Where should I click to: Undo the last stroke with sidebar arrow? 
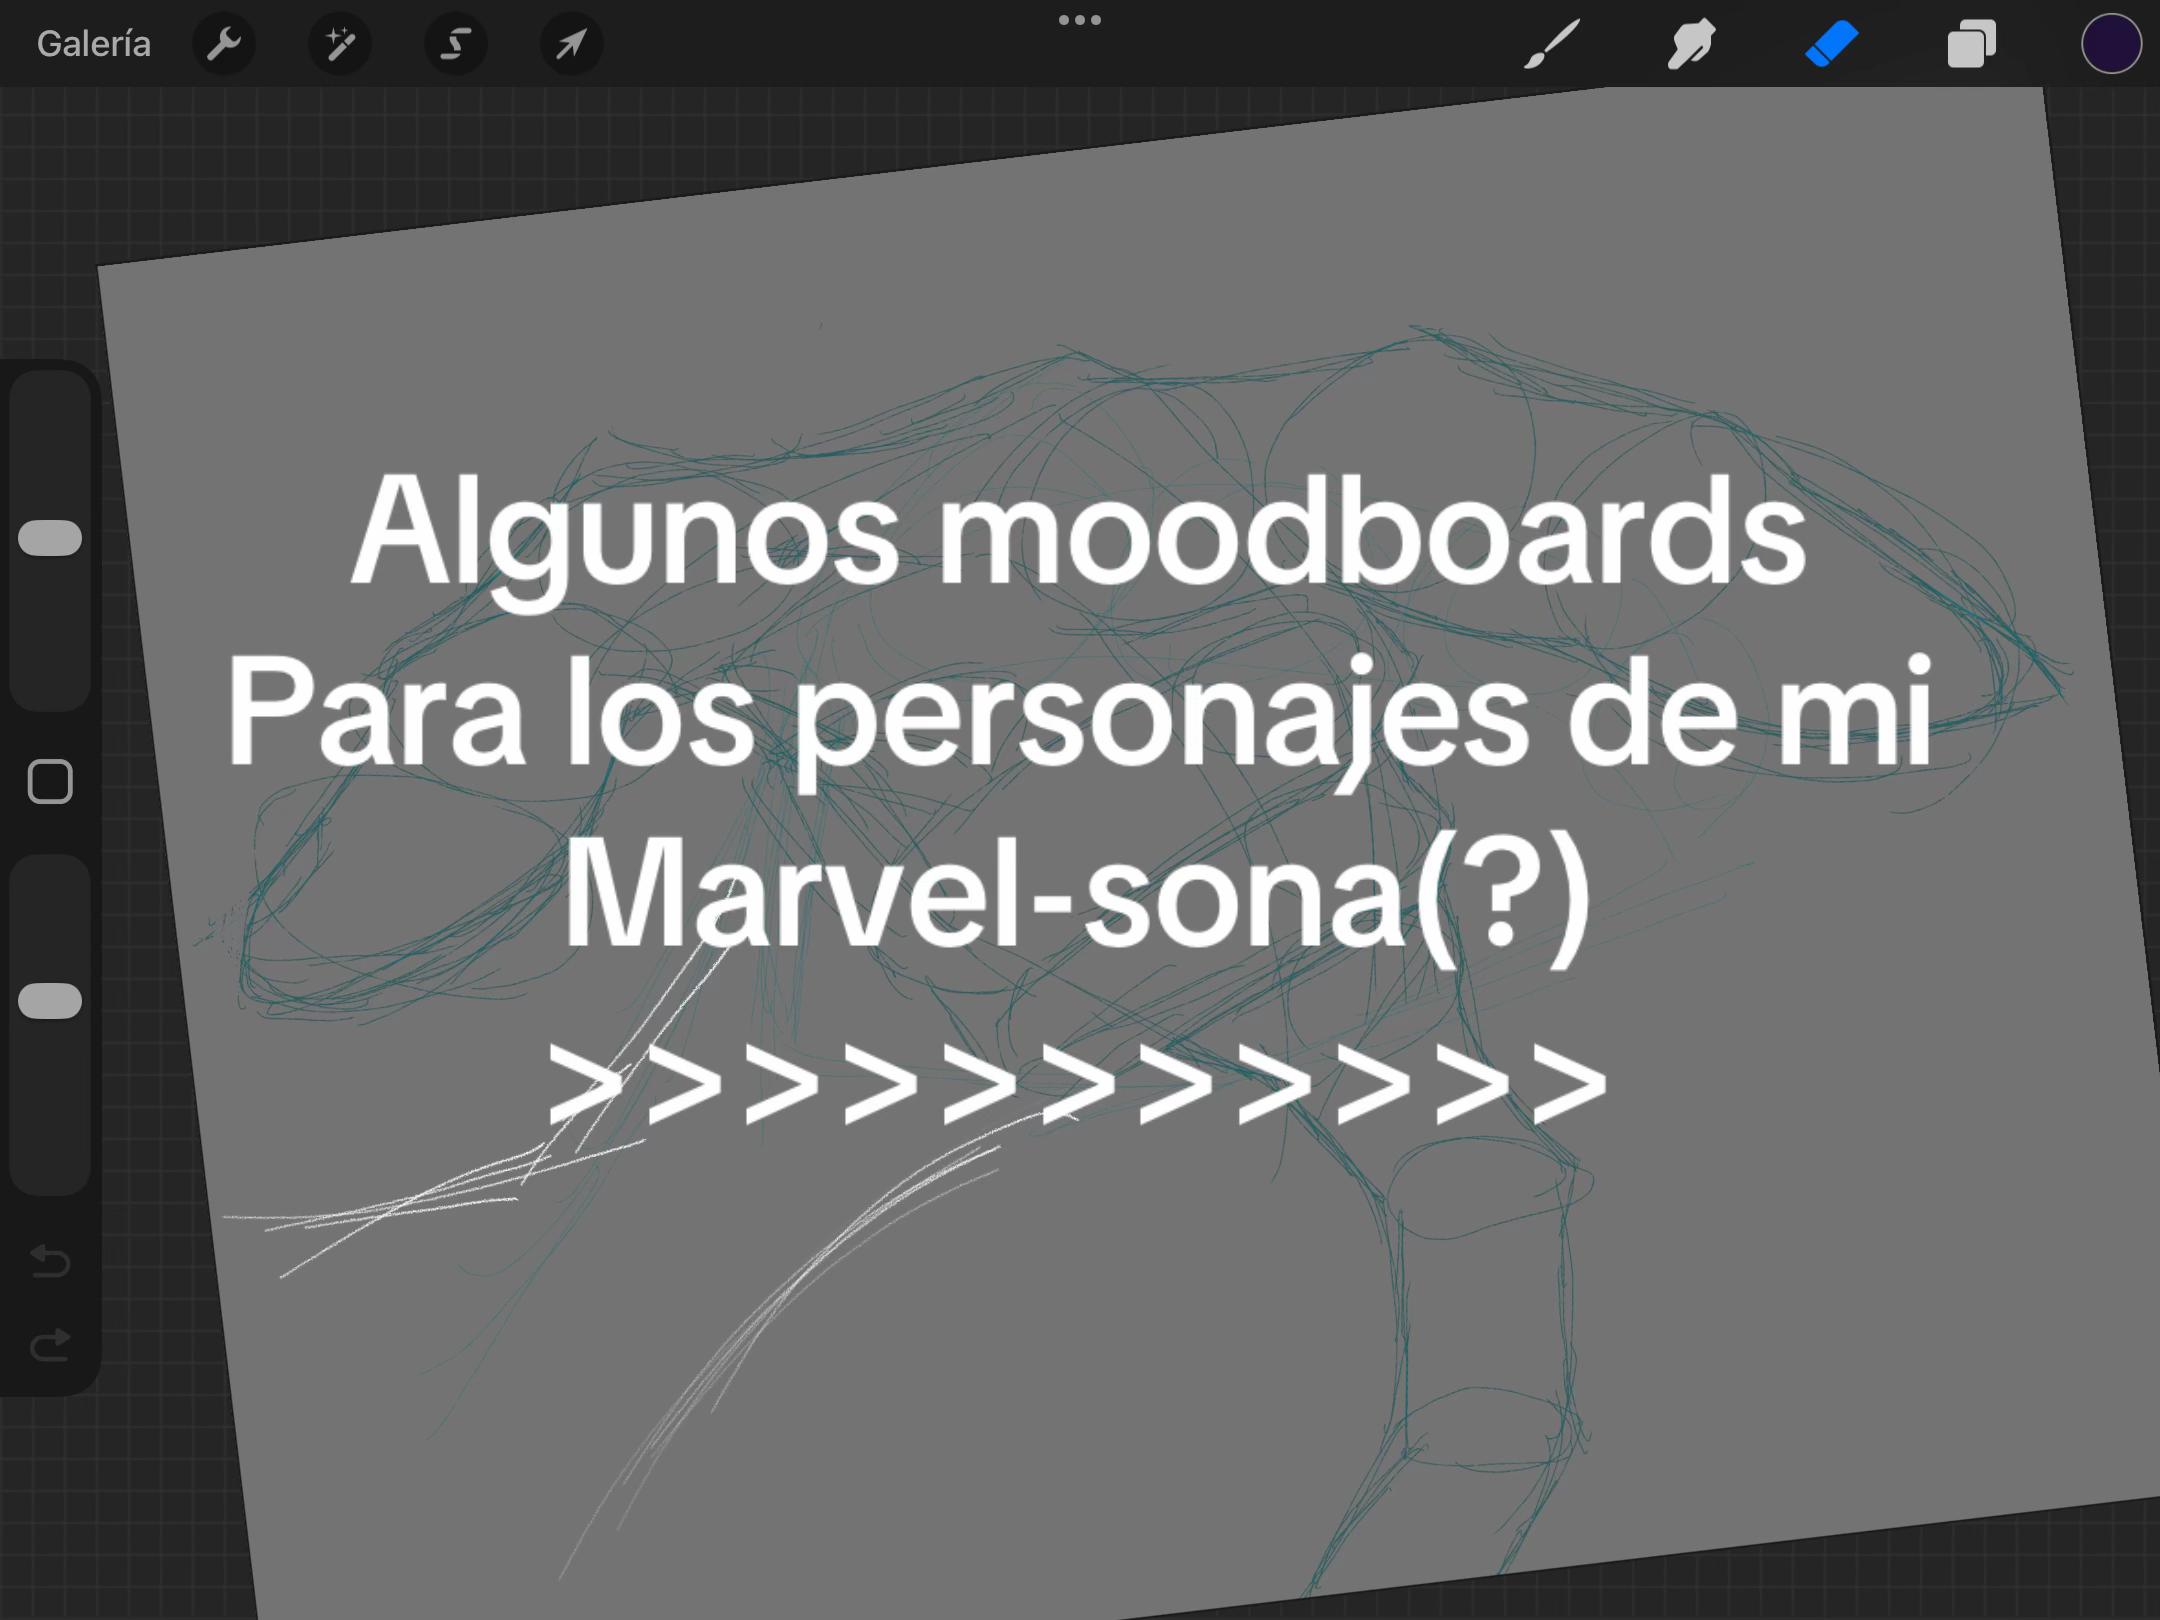(x=50, y=1262)
